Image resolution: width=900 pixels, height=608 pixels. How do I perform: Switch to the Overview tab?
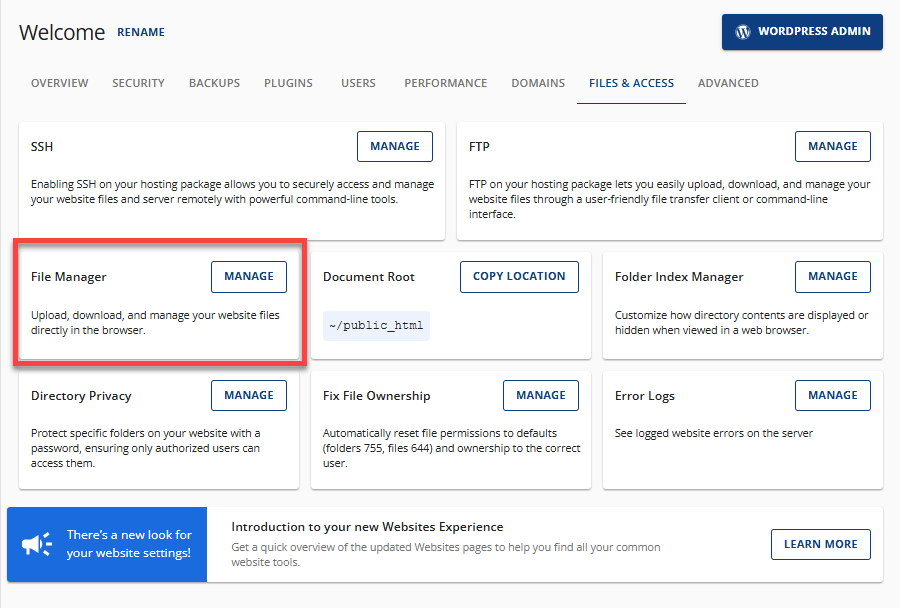pos(59,83)
